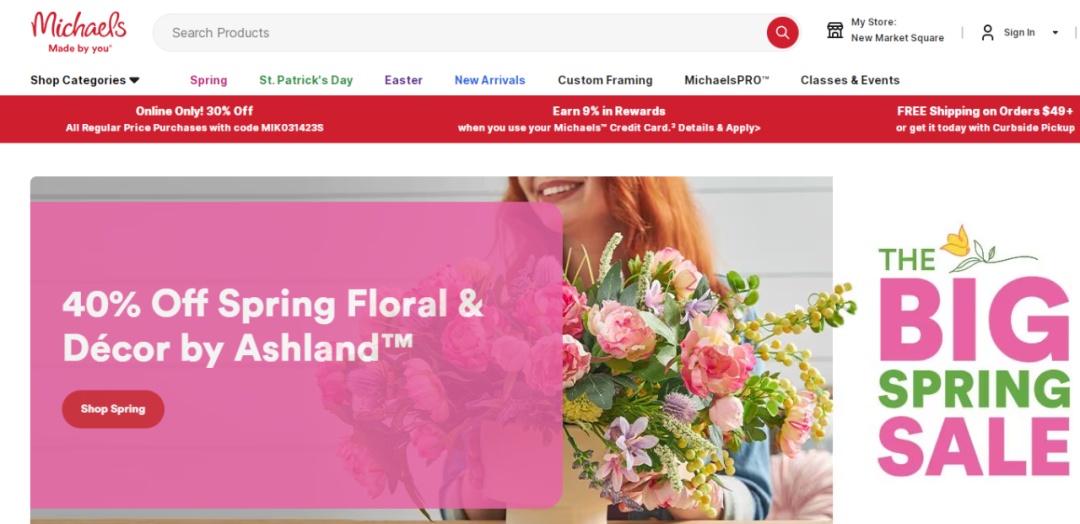Viewport: 1080px width, 524px height.
Task: Open Classes & Events
Action: click(850, 80)
